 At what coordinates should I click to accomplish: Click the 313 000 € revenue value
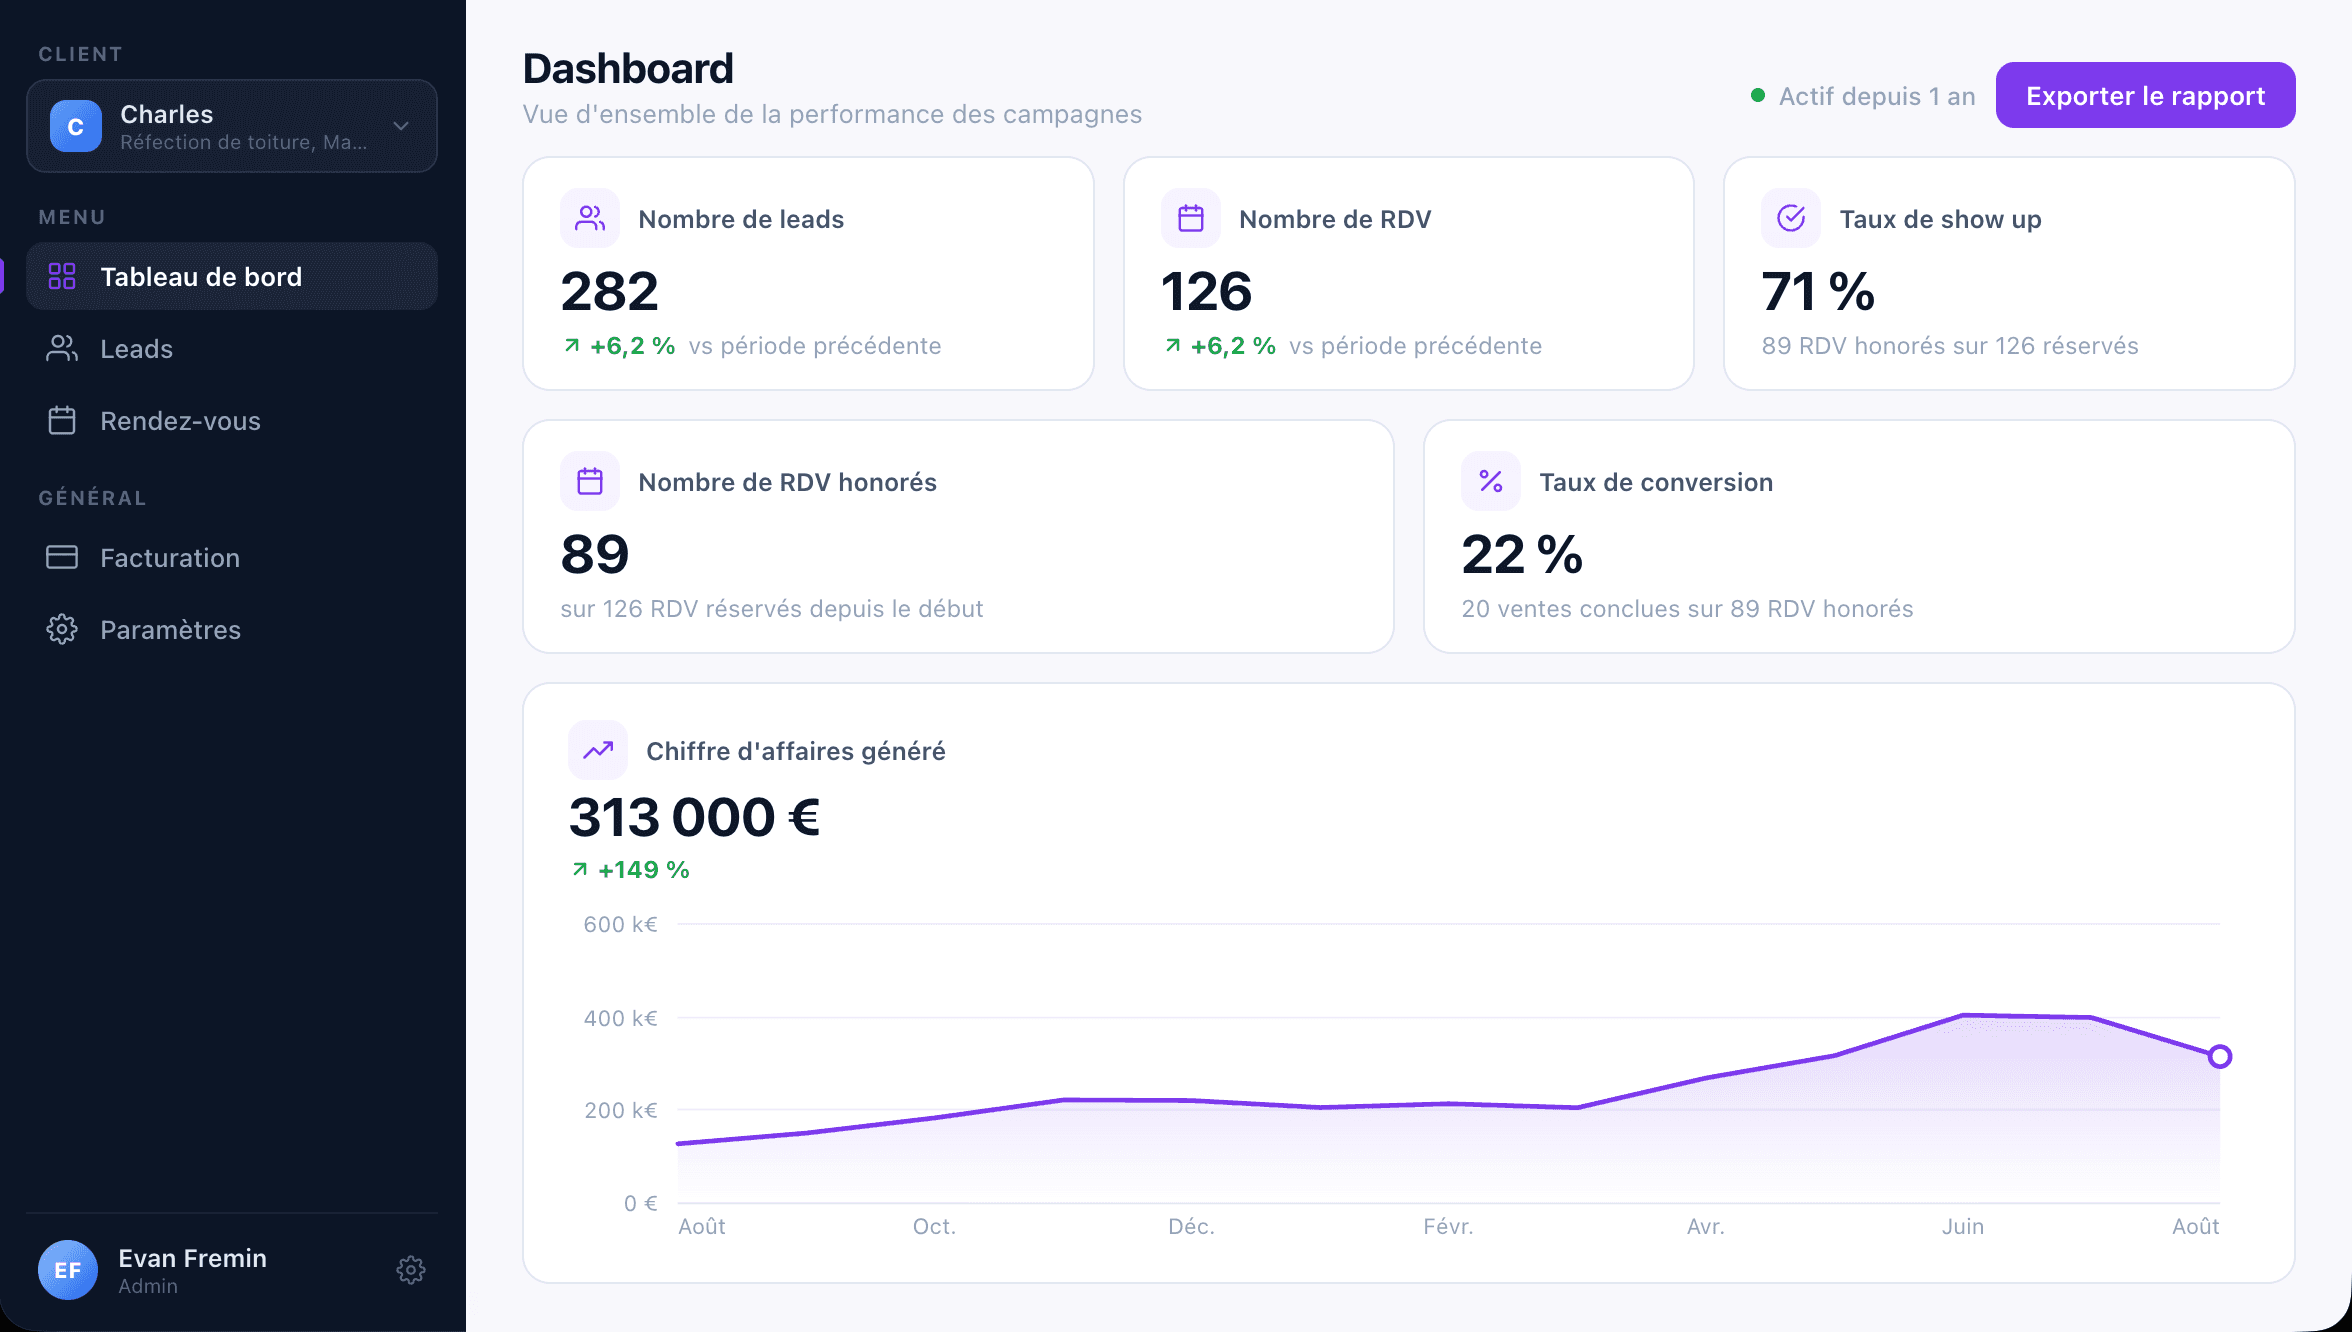point(695,817)
